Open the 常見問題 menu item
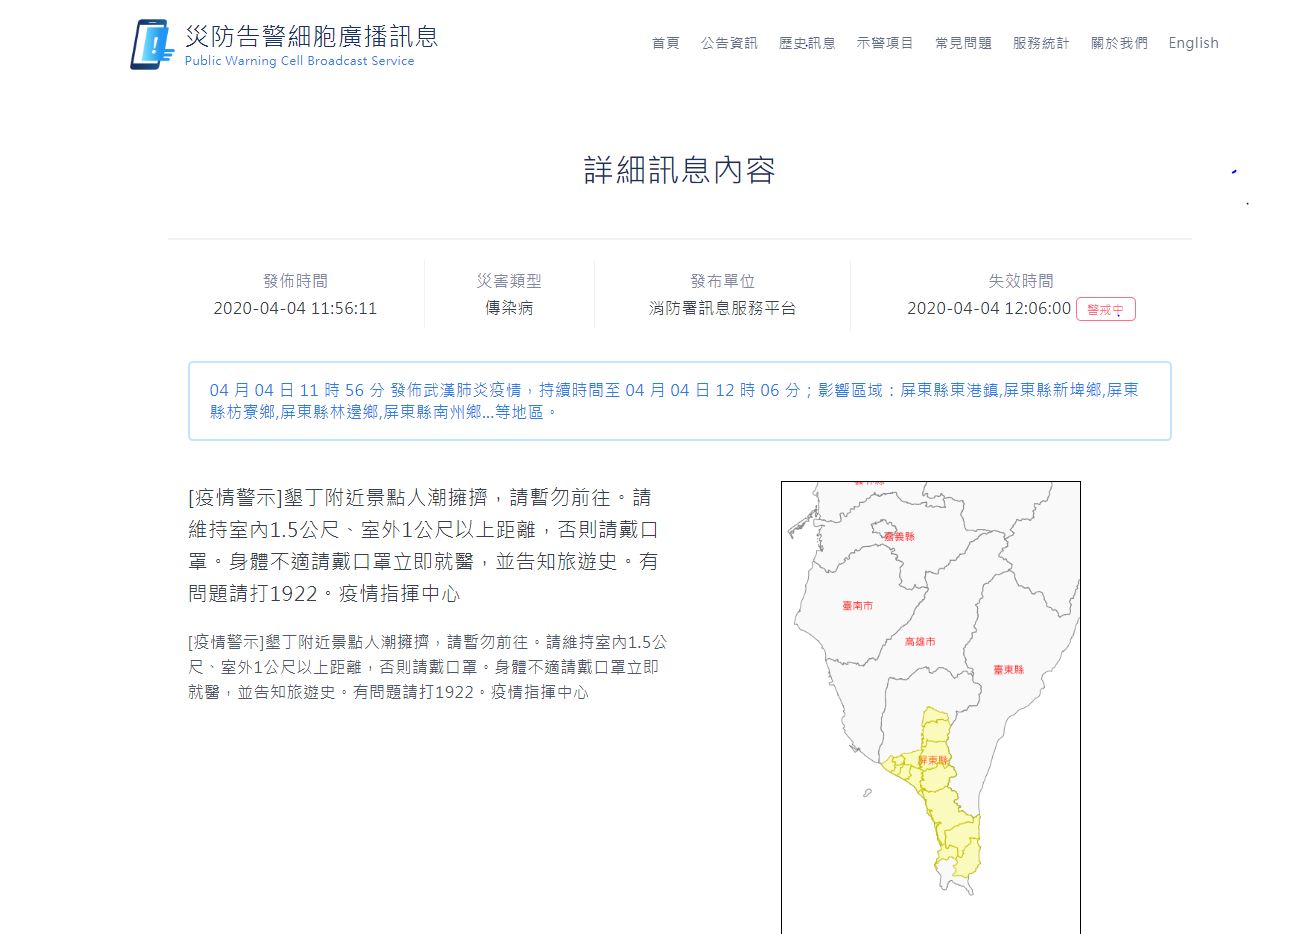Screen dimensions: 1314x934 [962, 43]
